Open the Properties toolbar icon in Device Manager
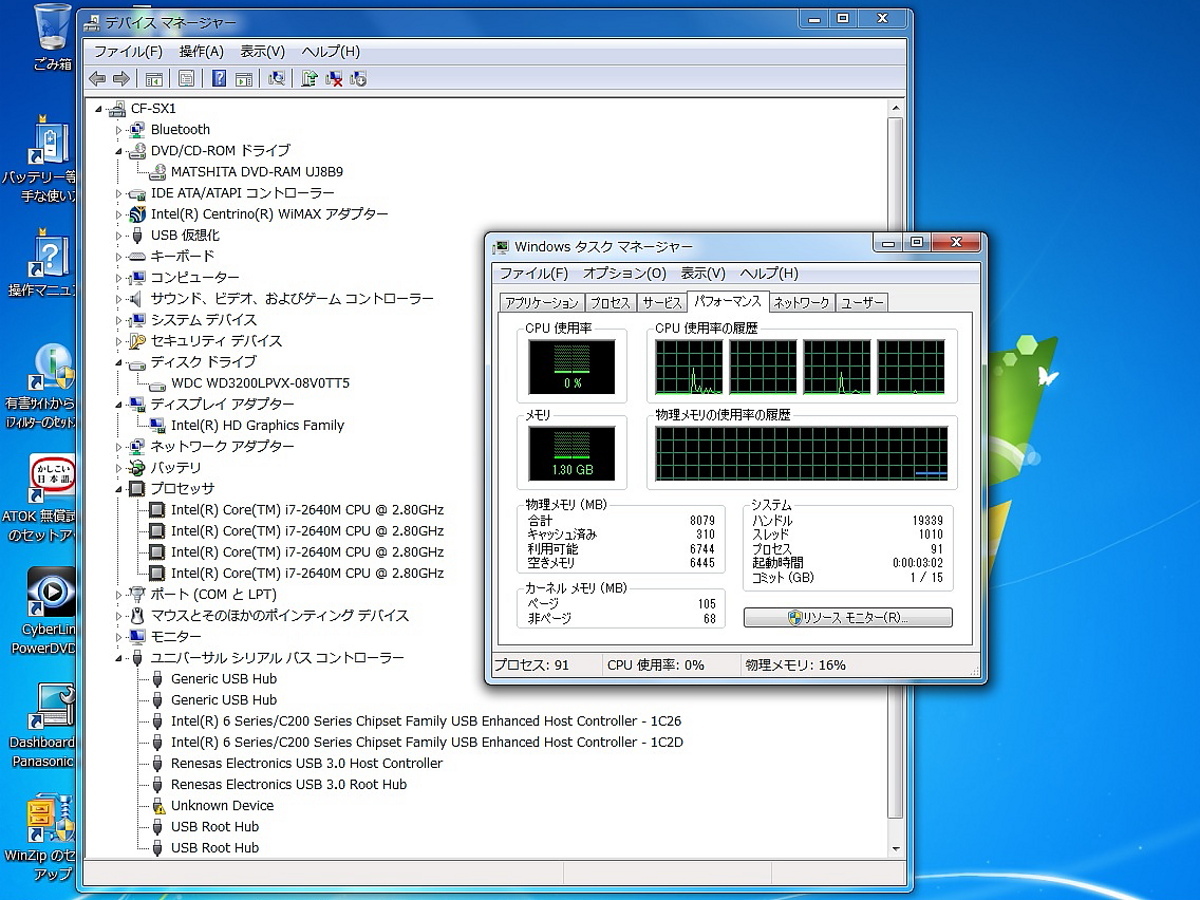Viewport: 1200px width, 900px height. (186, 79)
